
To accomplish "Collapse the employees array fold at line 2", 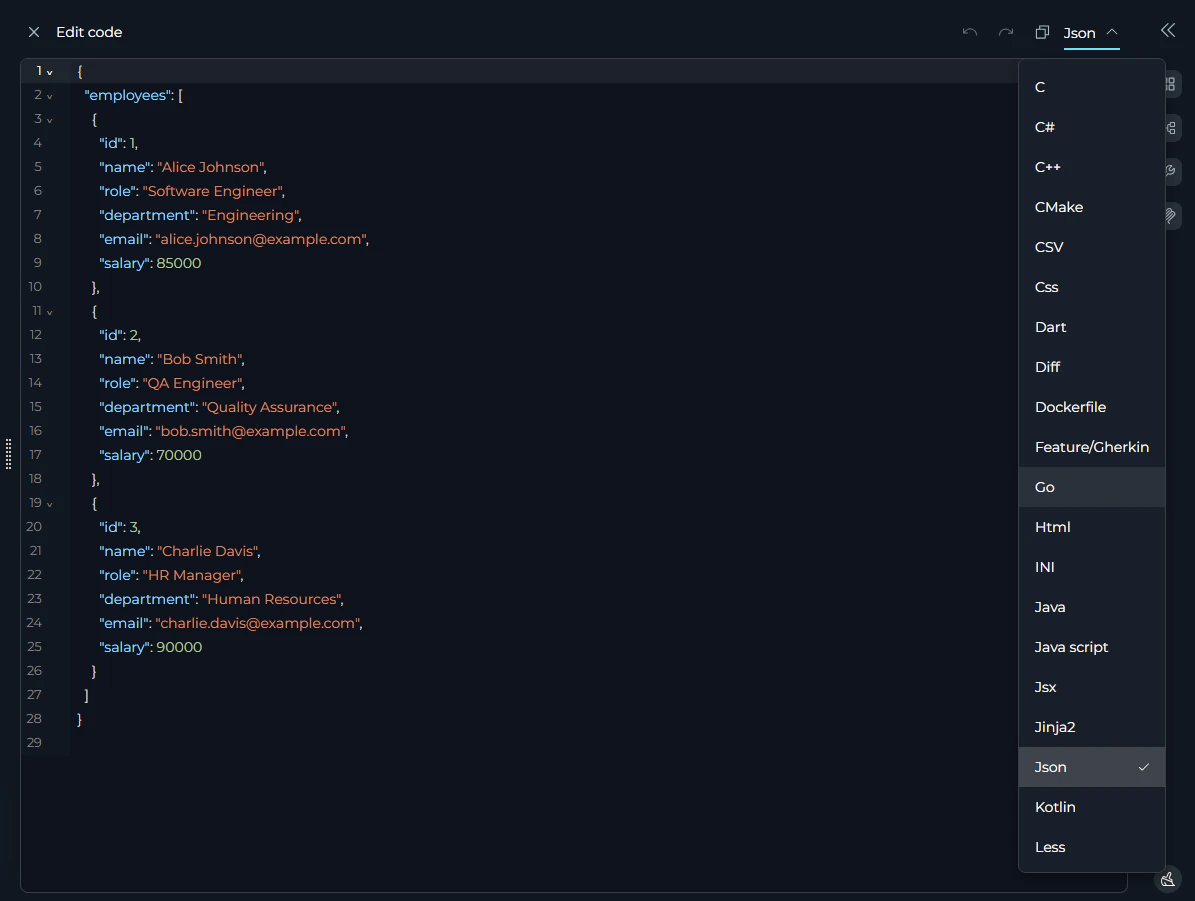I will tap(49, 95).
